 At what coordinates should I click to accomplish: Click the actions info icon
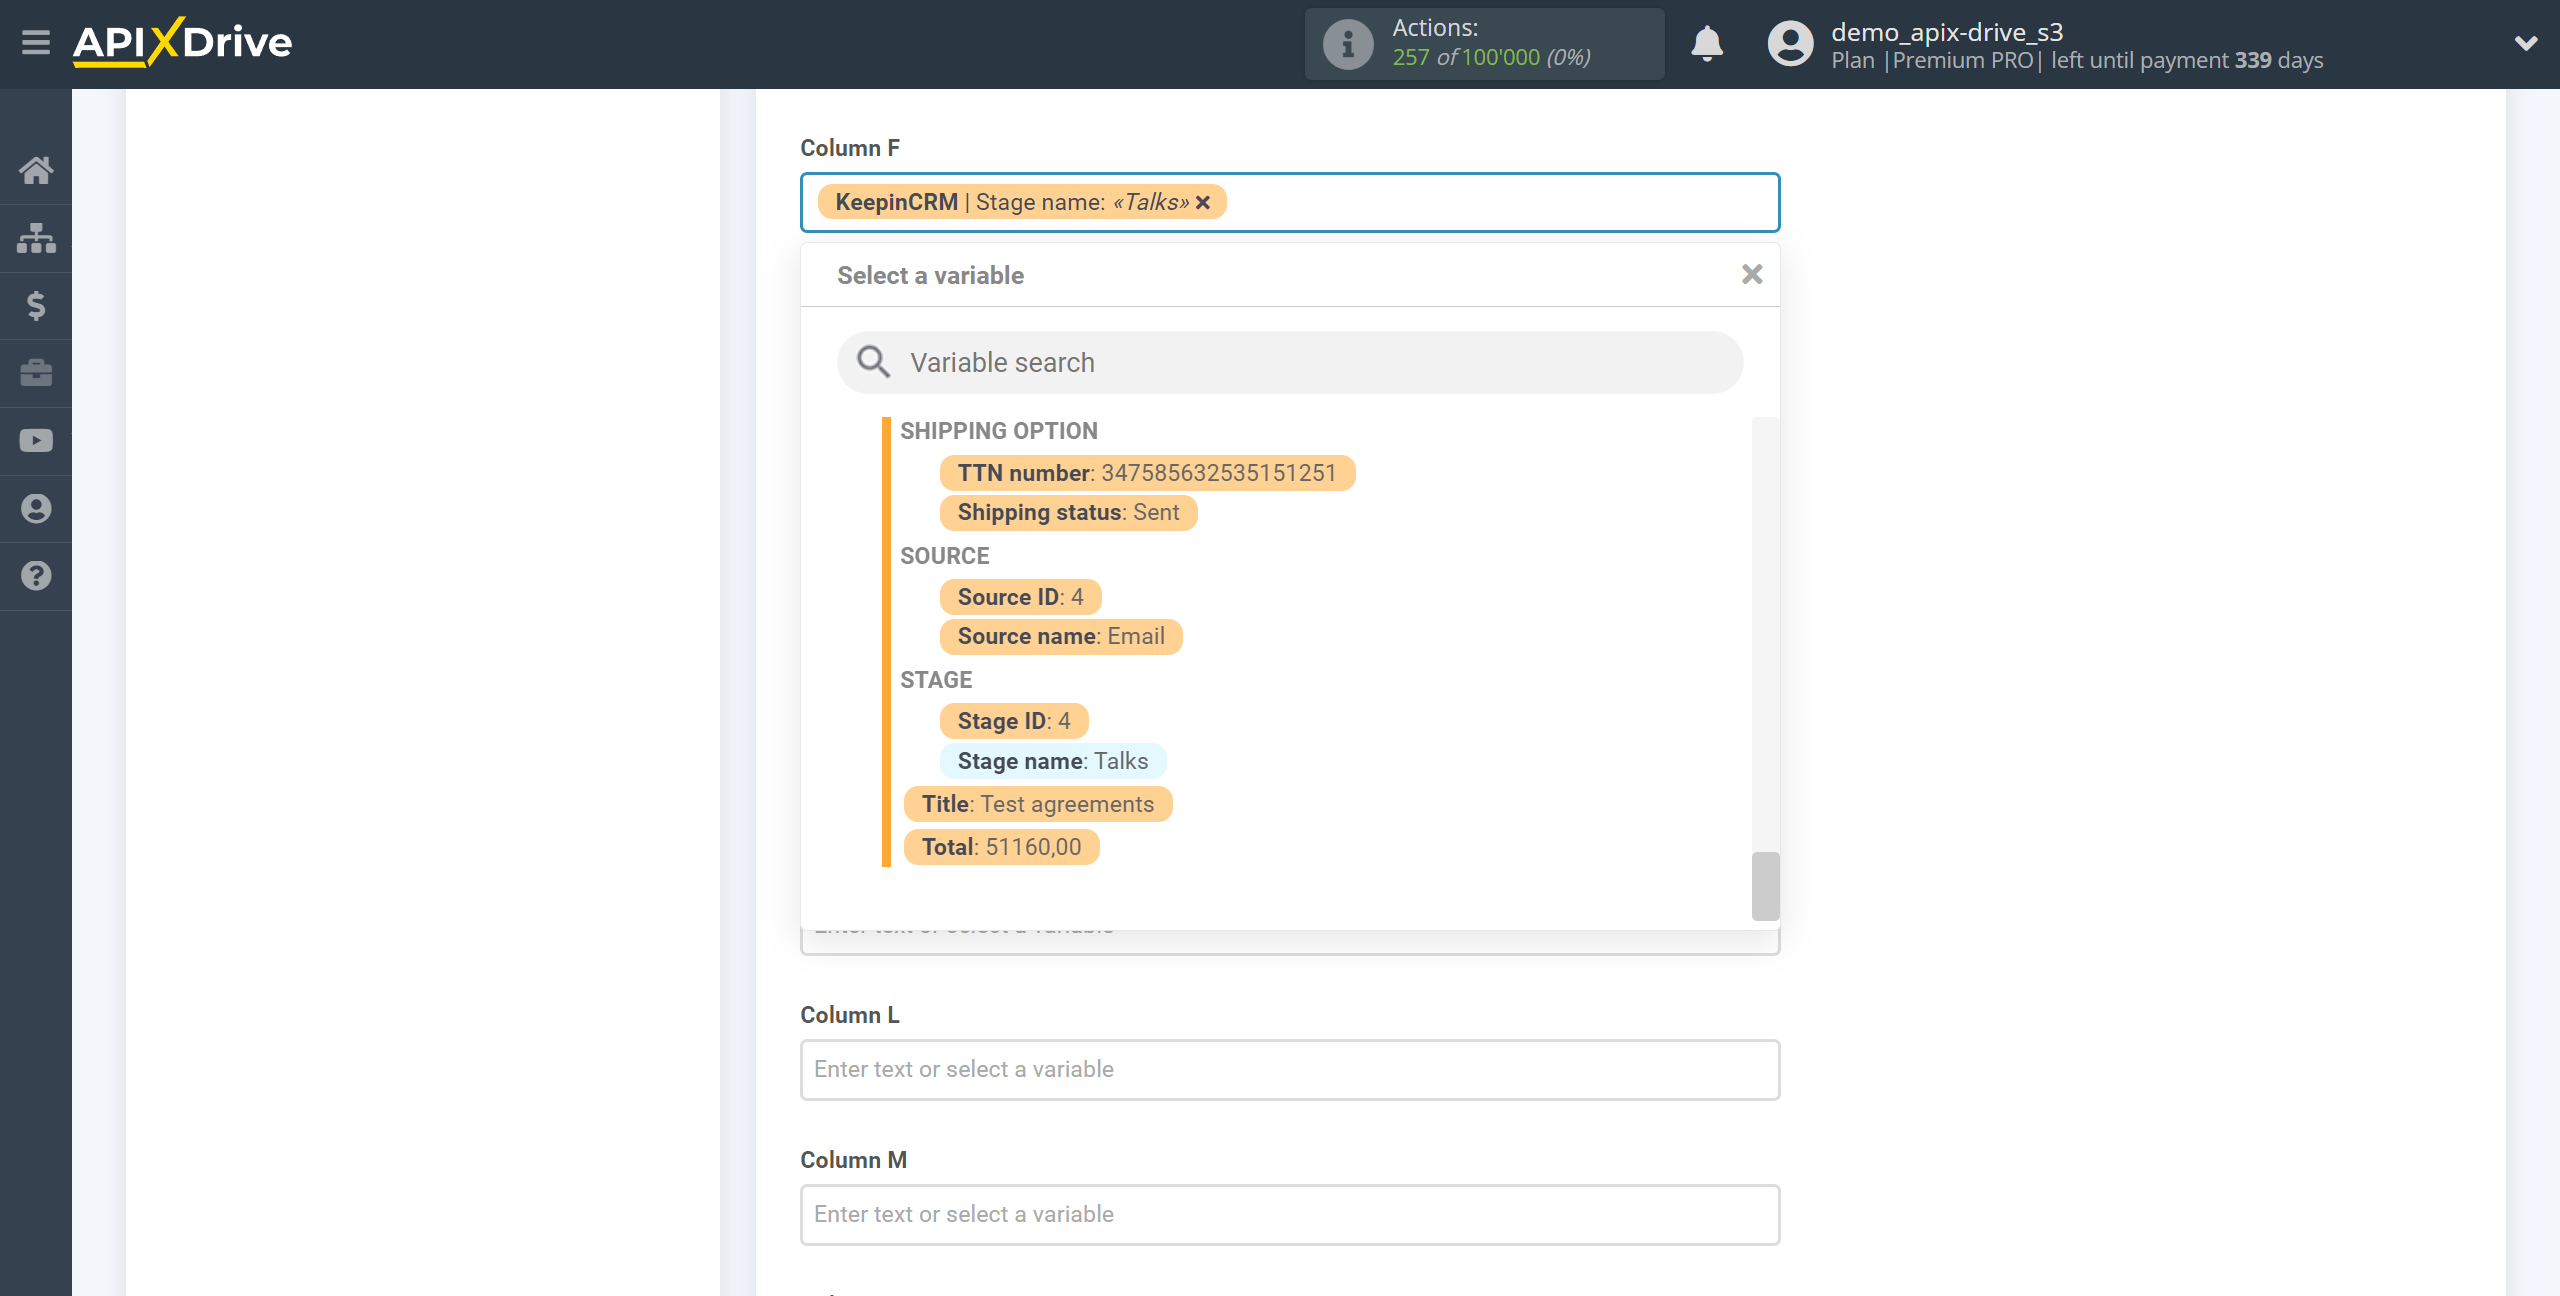pyautogui.click(x=1348, y=44)
